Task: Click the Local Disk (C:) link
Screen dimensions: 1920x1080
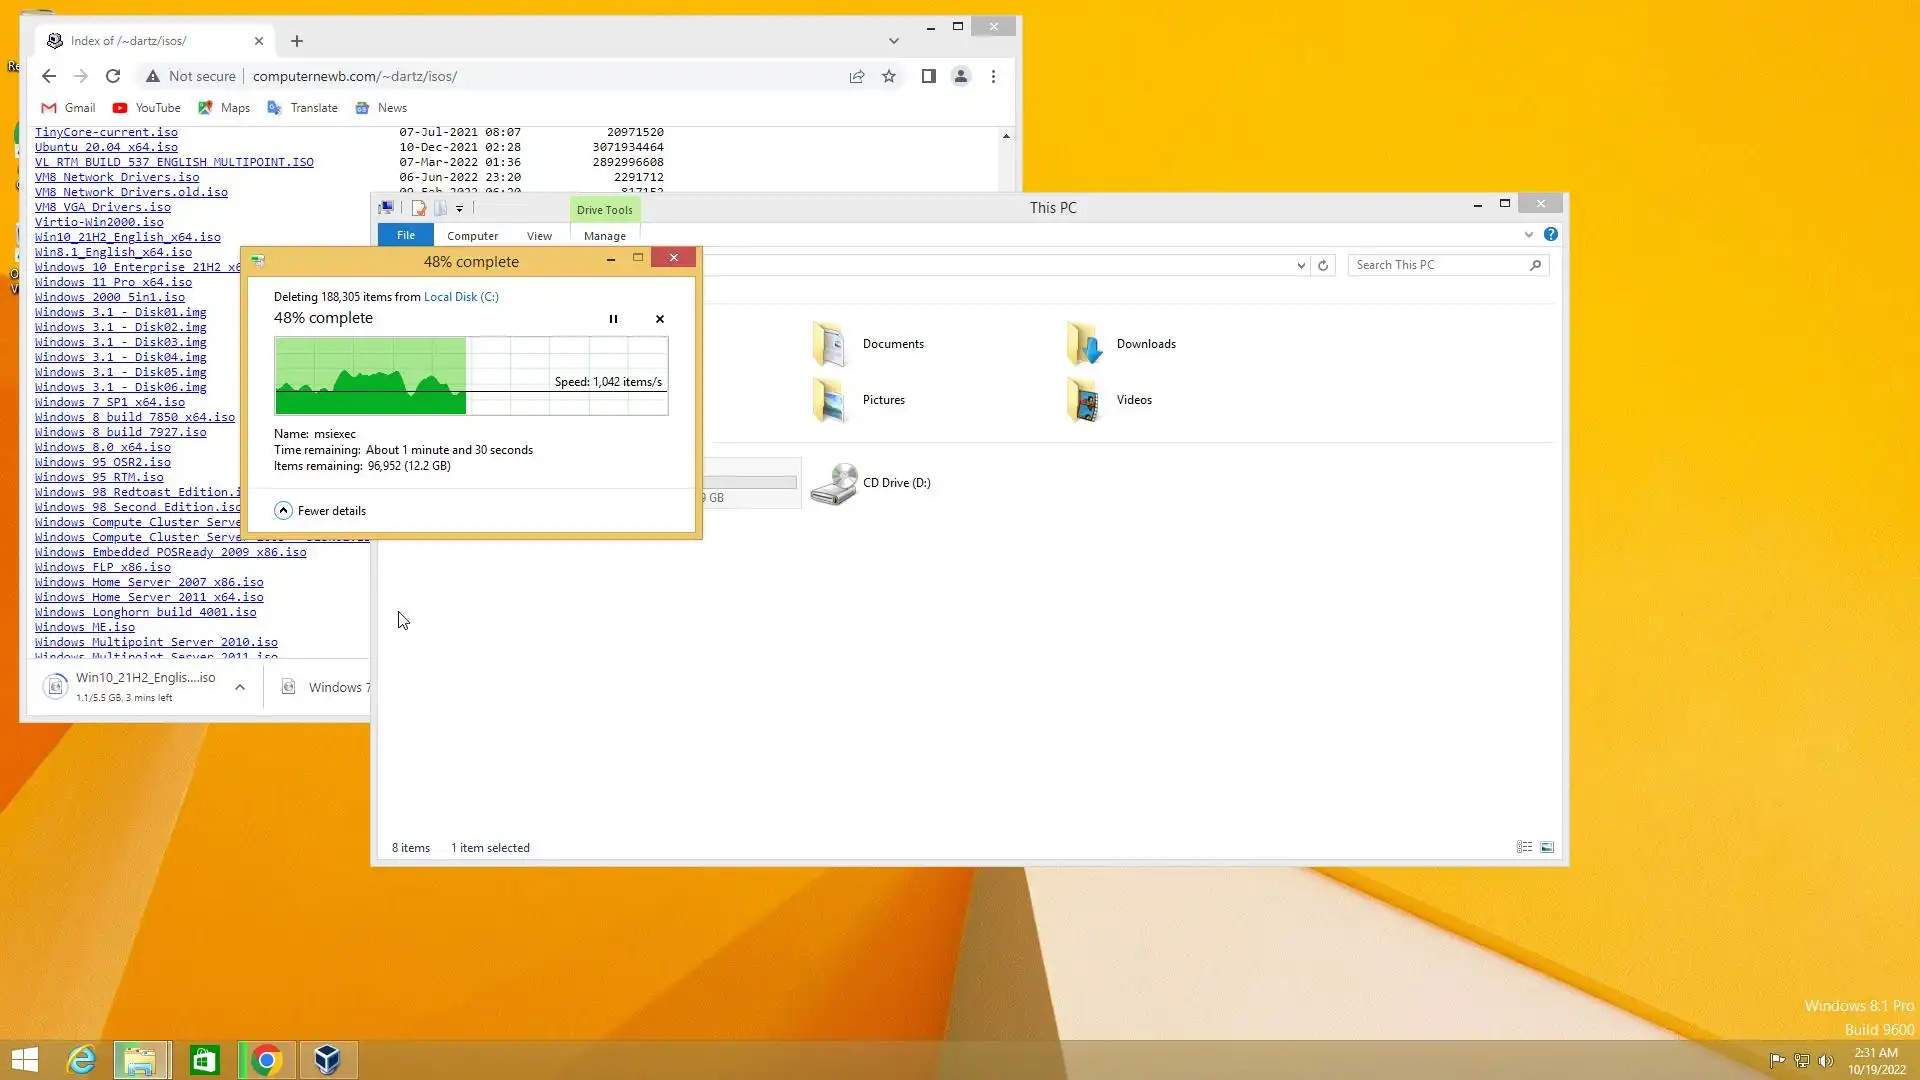Action: click(x=461, y=297)
